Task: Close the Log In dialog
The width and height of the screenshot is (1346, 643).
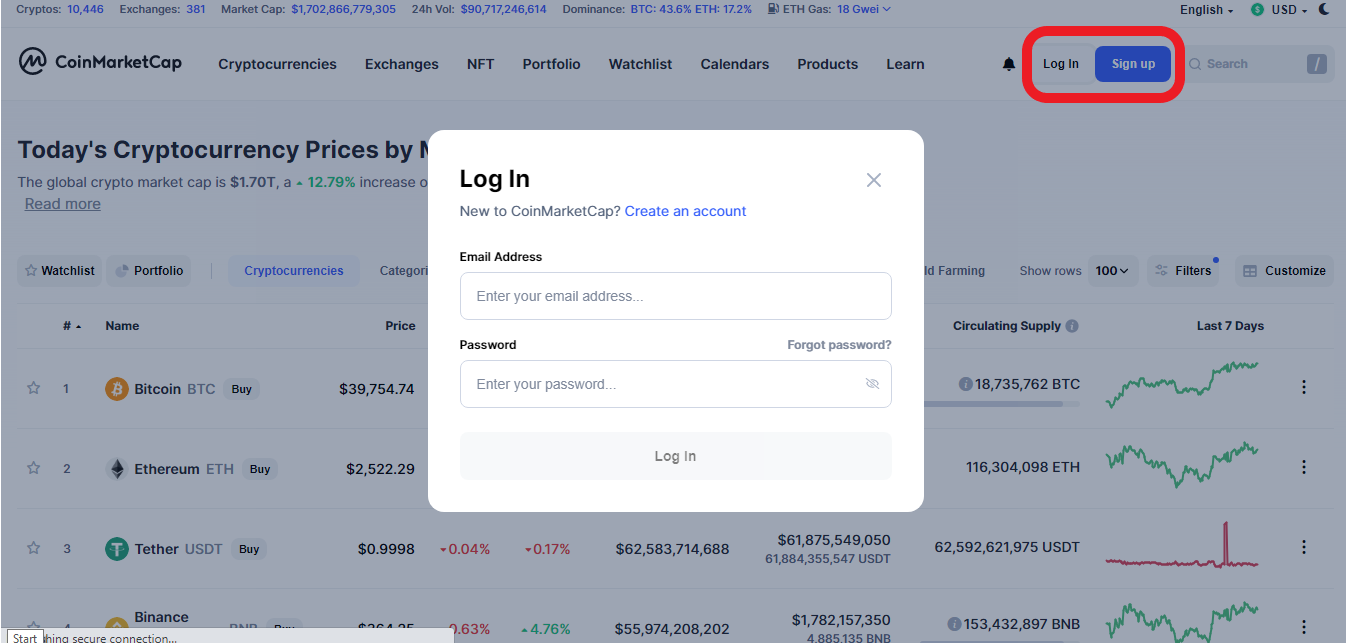Action: pos(874,180)
